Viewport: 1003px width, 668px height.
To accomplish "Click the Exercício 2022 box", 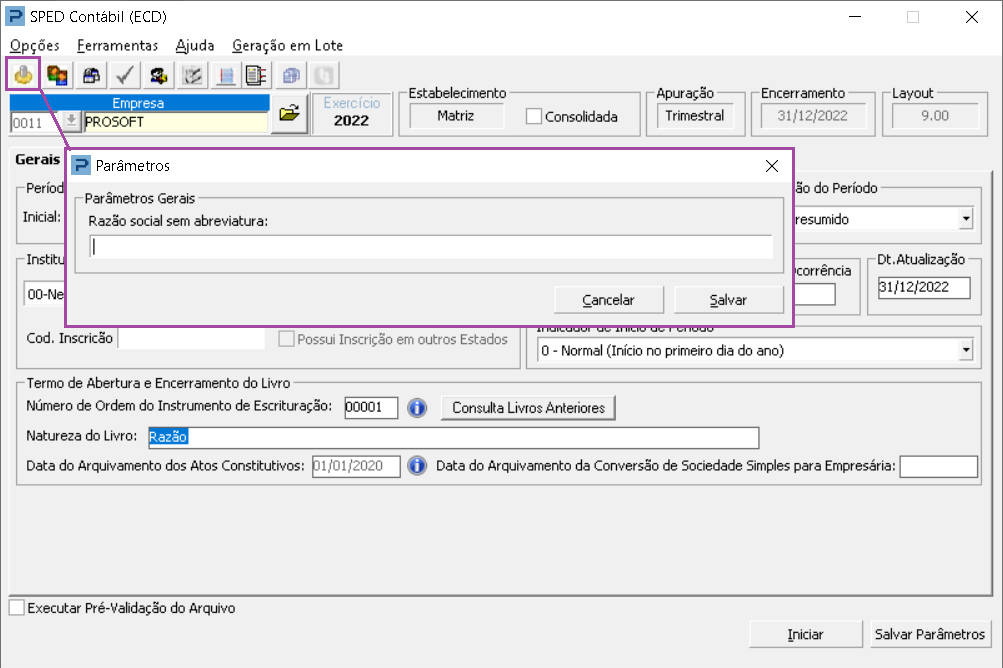I will (x=351, y=113).
